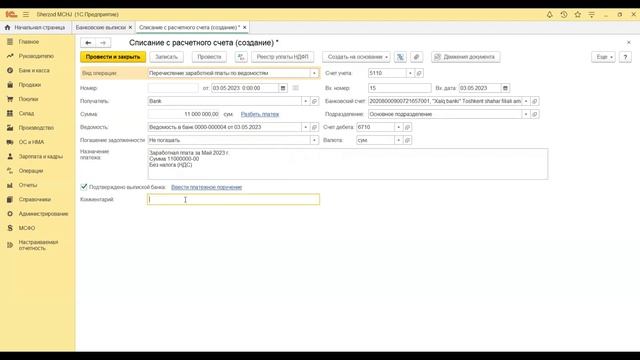The width and height of the screenshot is (640, 360).
Task: Click Провести и закрыть button
Action: [113, 57]
